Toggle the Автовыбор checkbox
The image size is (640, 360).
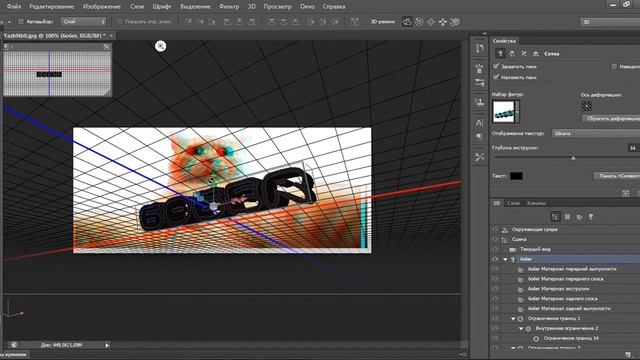click(x=21, y=22)
